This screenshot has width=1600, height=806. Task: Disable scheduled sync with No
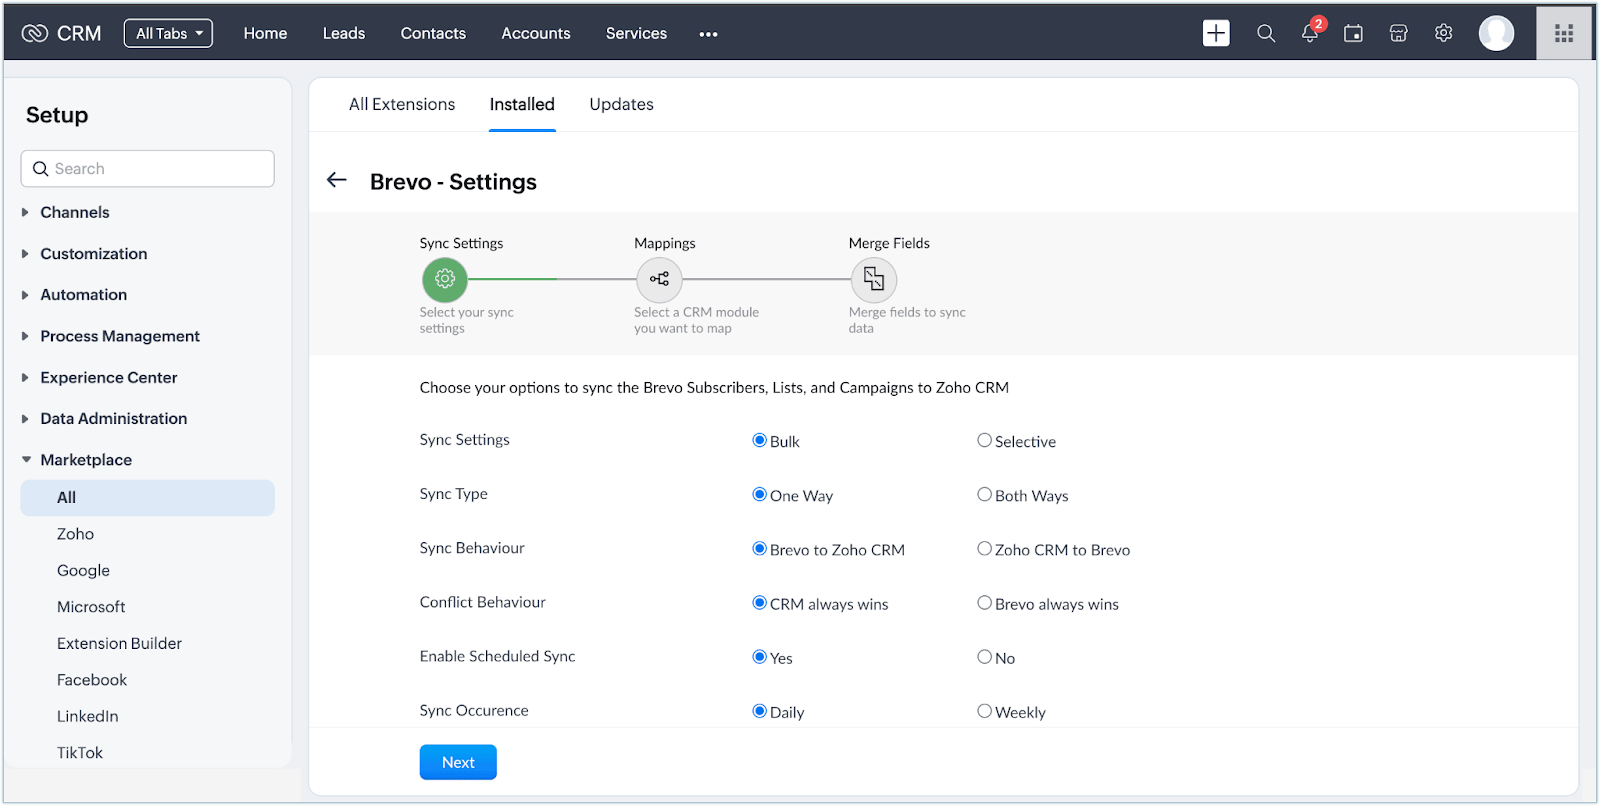tap(984, 657)
